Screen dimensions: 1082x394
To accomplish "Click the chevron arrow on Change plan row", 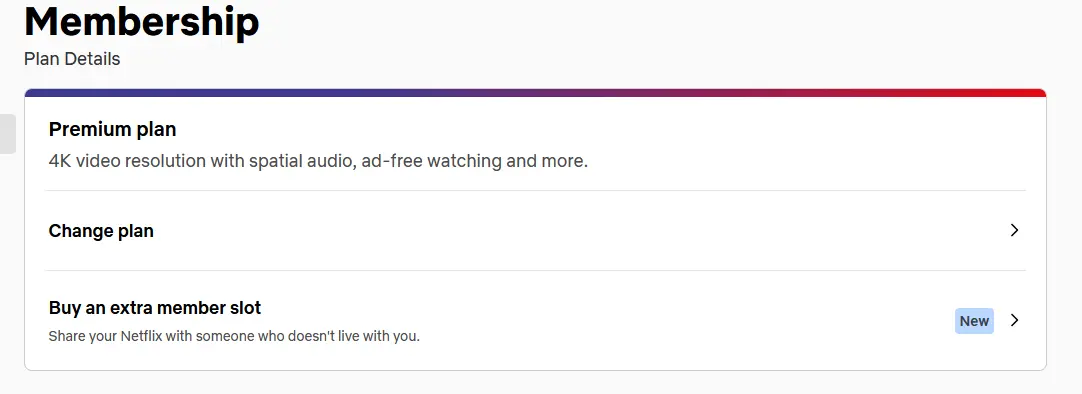I will [1014, 230].
